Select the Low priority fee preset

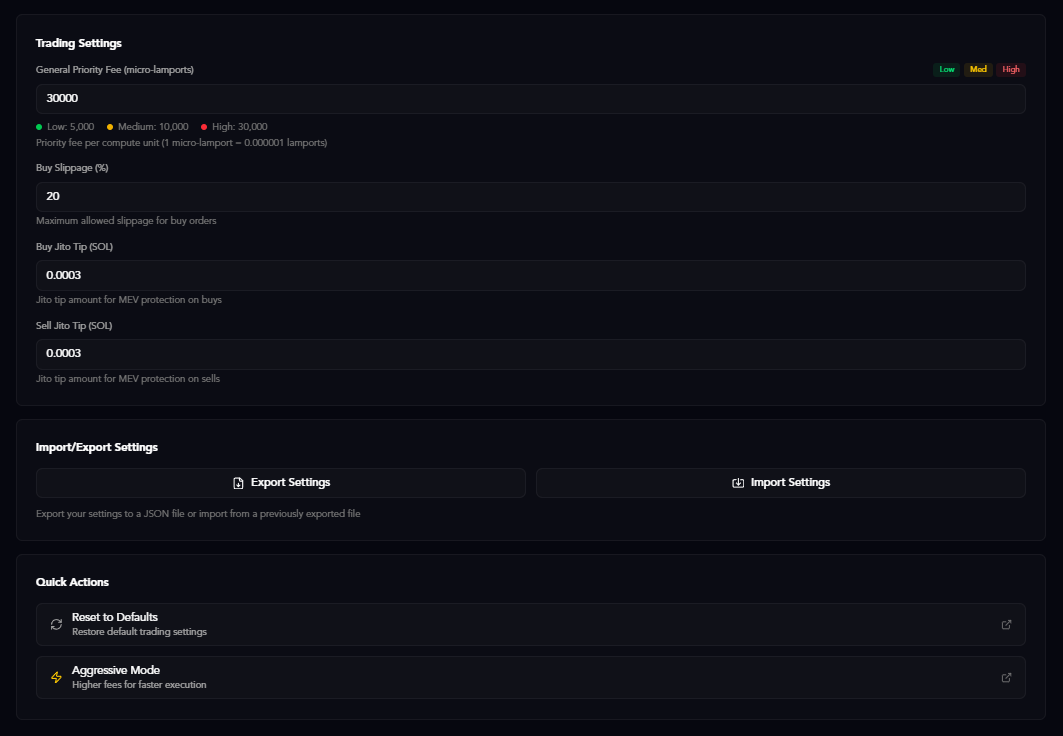[946, 69]
